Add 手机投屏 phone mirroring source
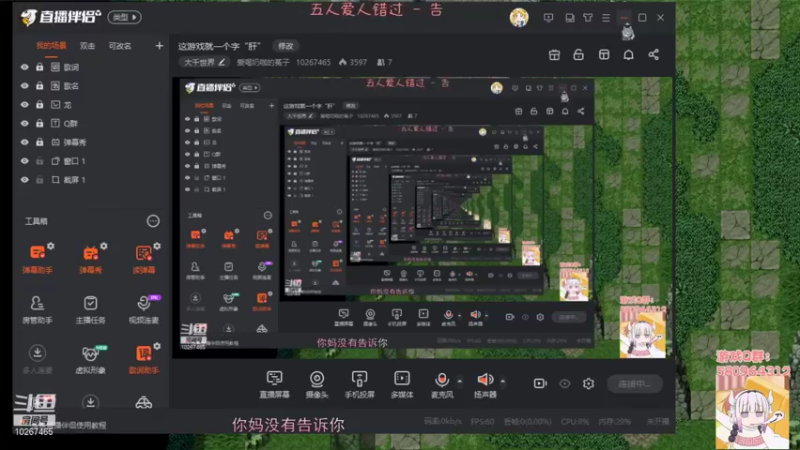 point(359,384)
